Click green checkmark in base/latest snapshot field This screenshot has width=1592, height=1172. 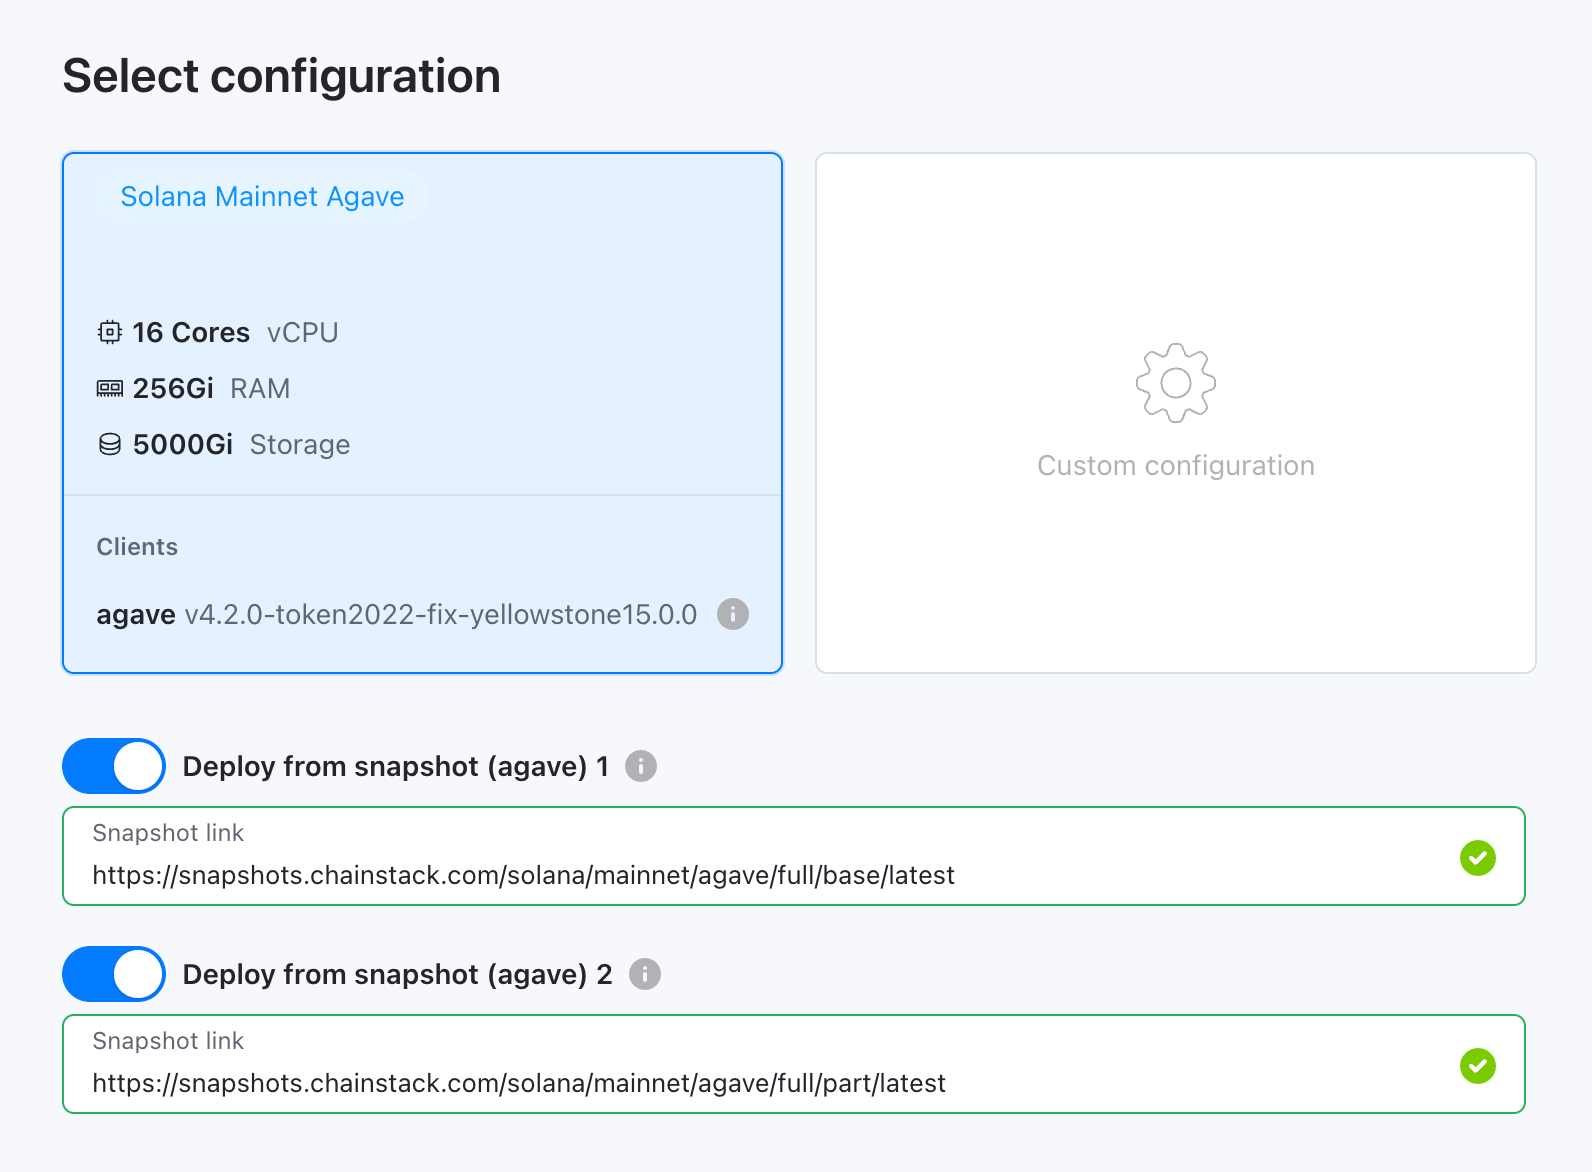point(1478,857)
